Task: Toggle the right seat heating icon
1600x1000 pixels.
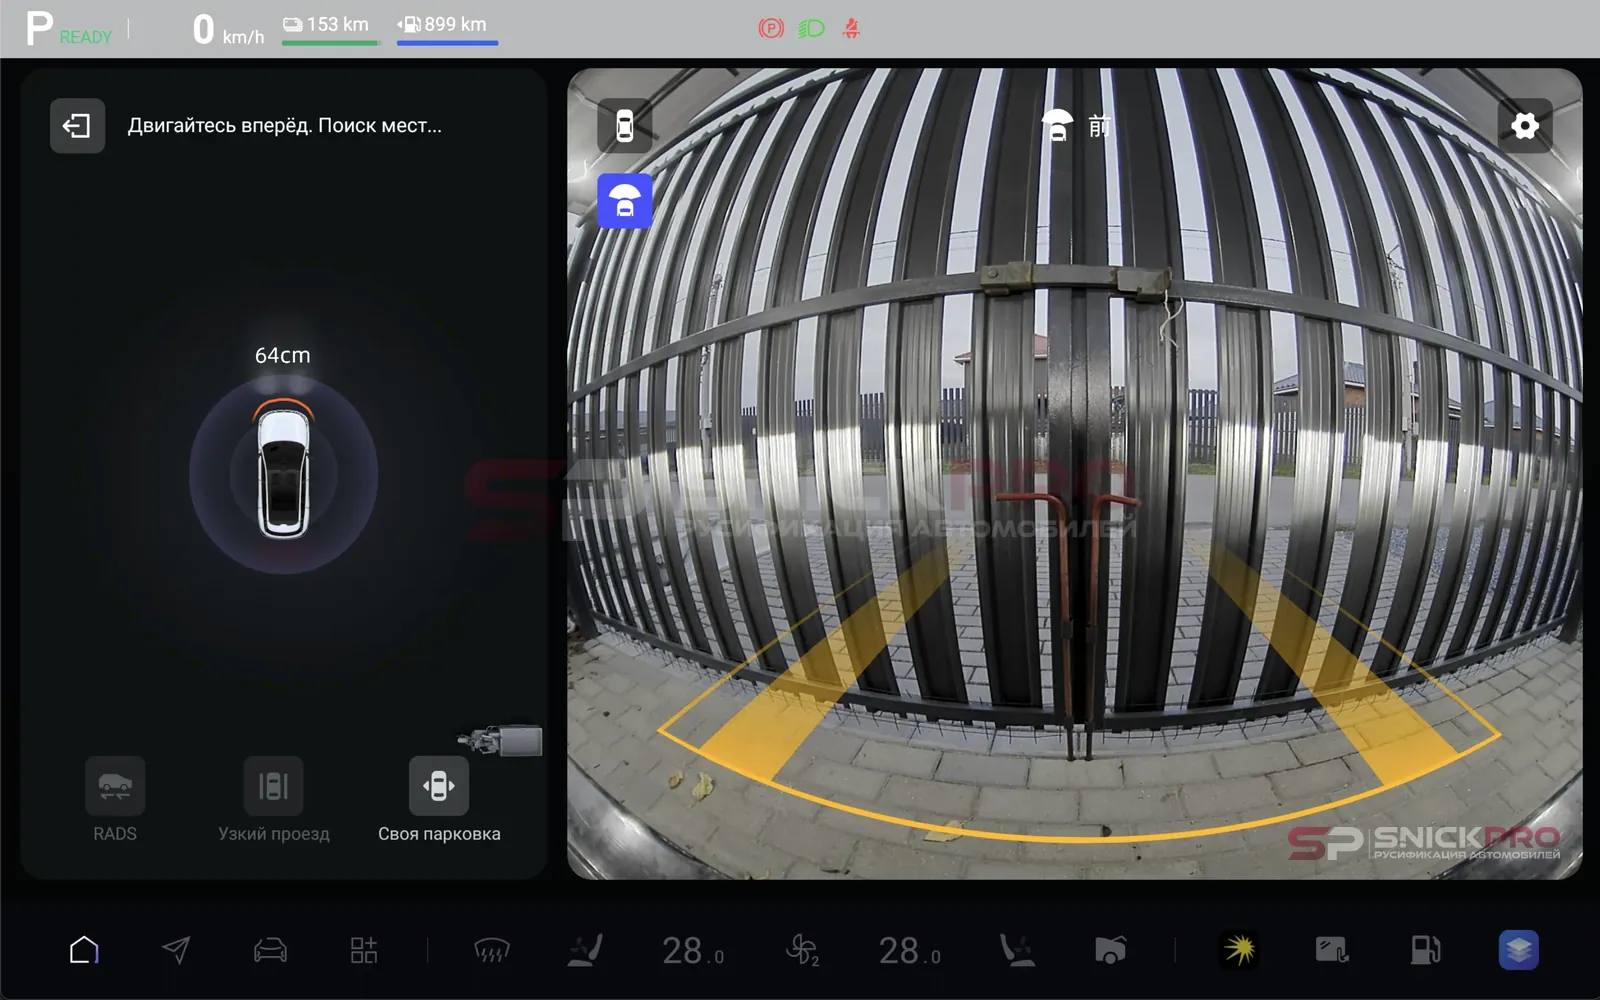Action: (1017, 950)
